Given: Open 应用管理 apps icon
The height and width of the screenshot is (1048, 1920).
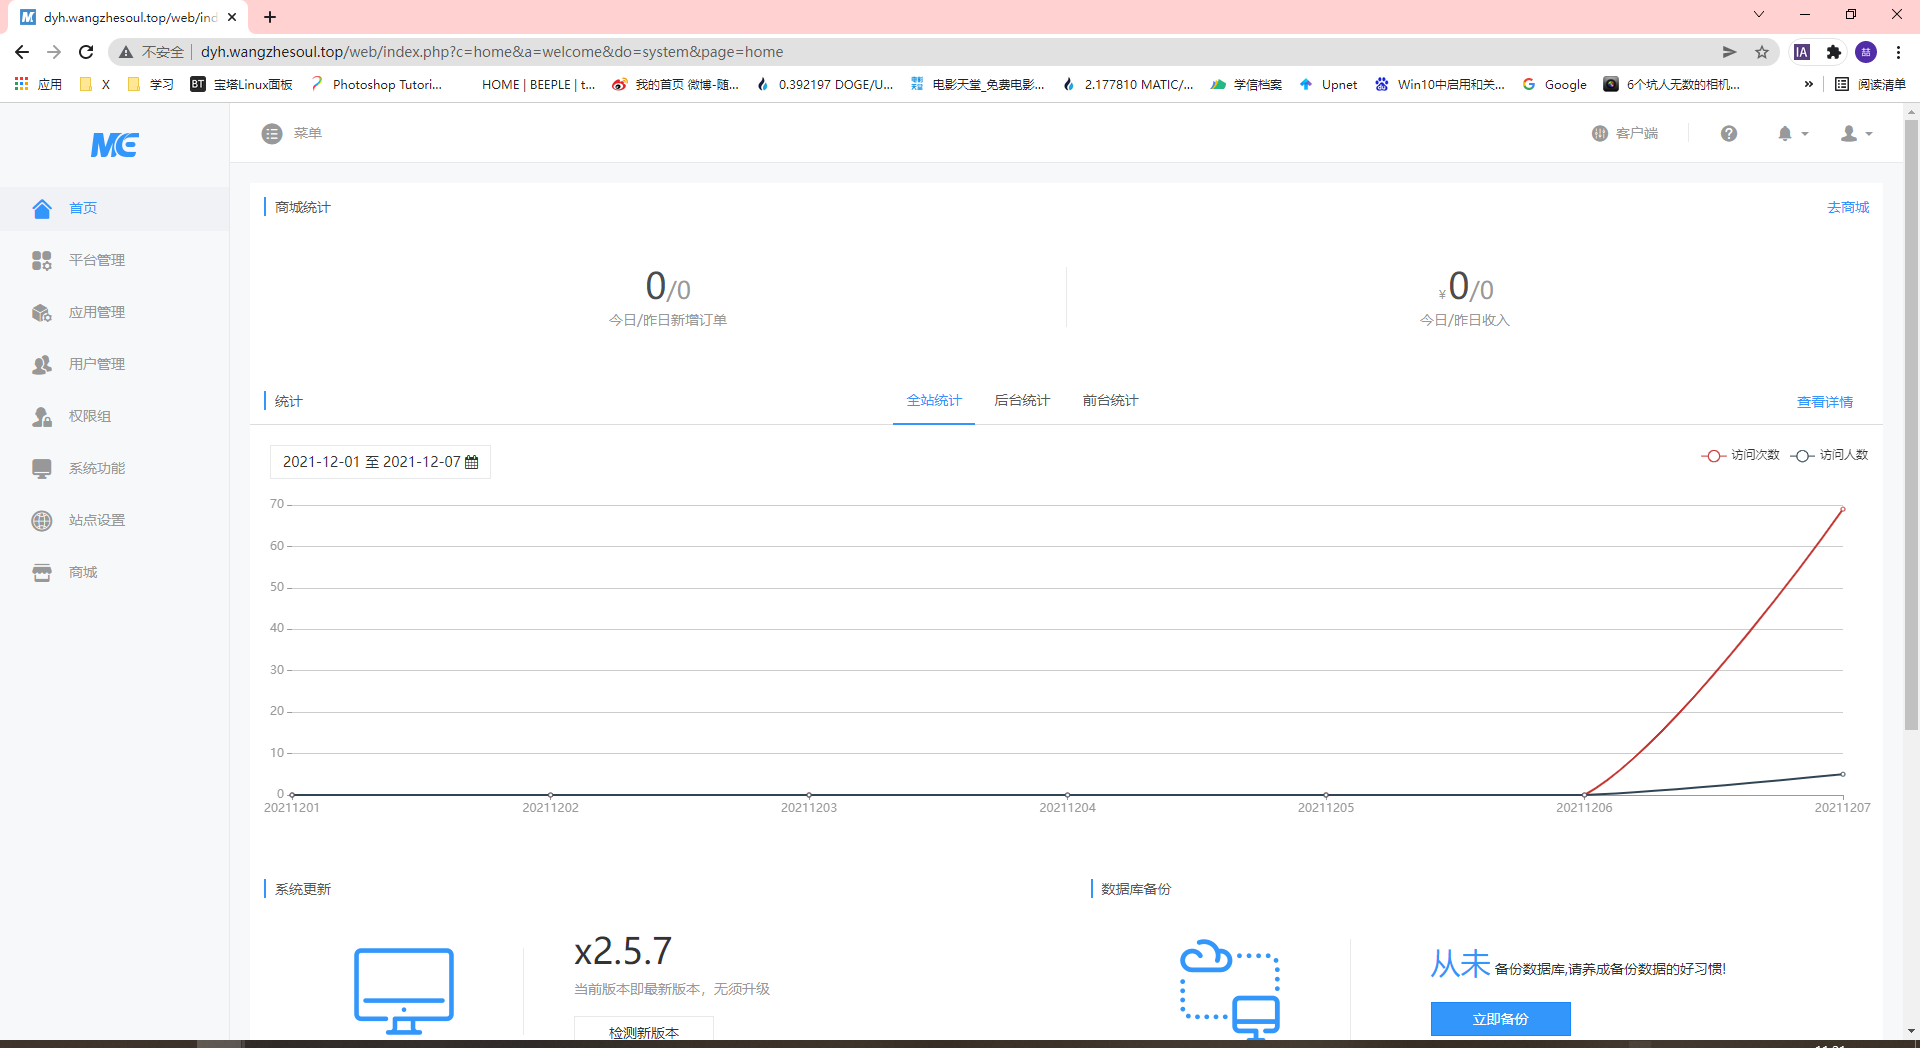Looking at the screenshot, I should (42, 312).
